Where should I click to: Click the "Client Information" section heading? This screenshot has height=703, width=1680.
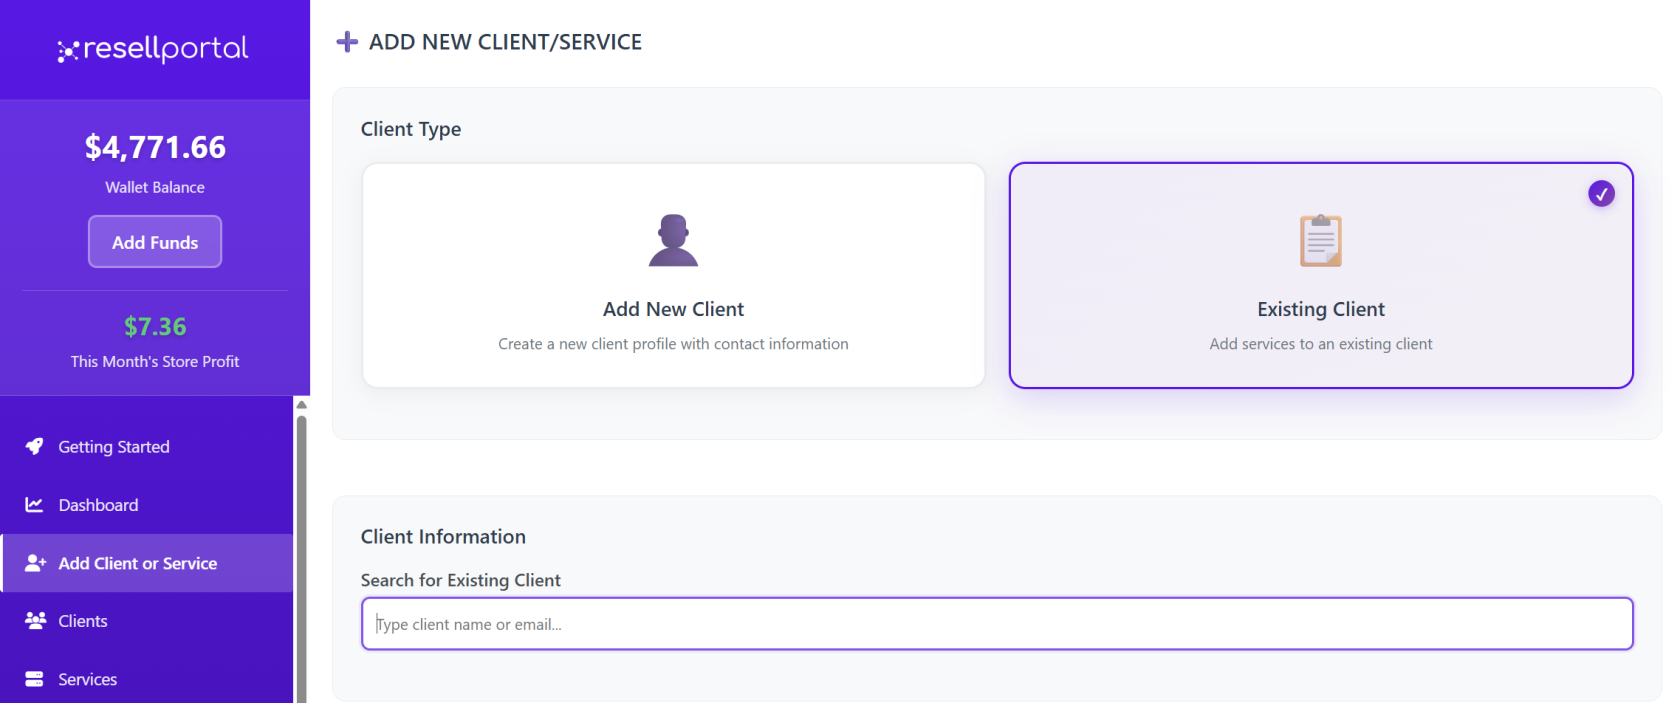tap(443, 537)
